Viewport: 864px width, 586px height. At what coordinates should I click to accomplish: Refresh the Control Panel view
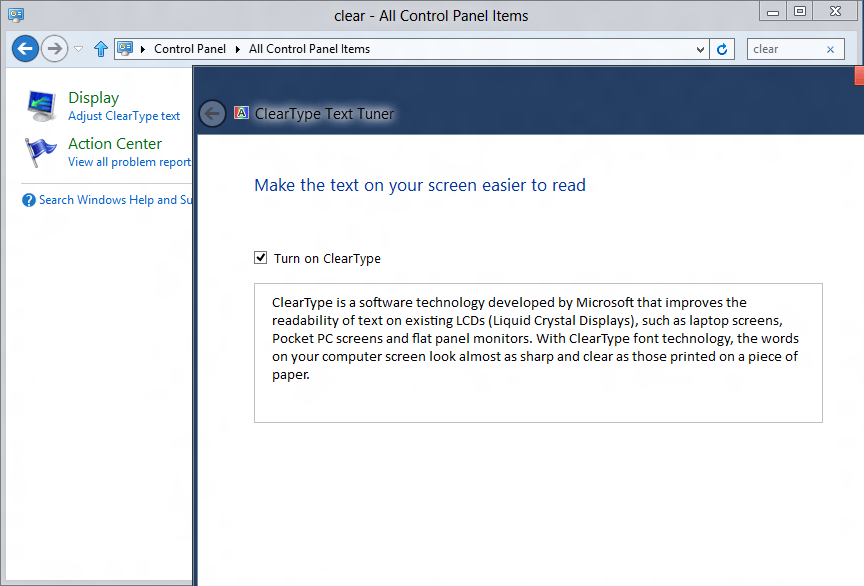pos(722,50)
